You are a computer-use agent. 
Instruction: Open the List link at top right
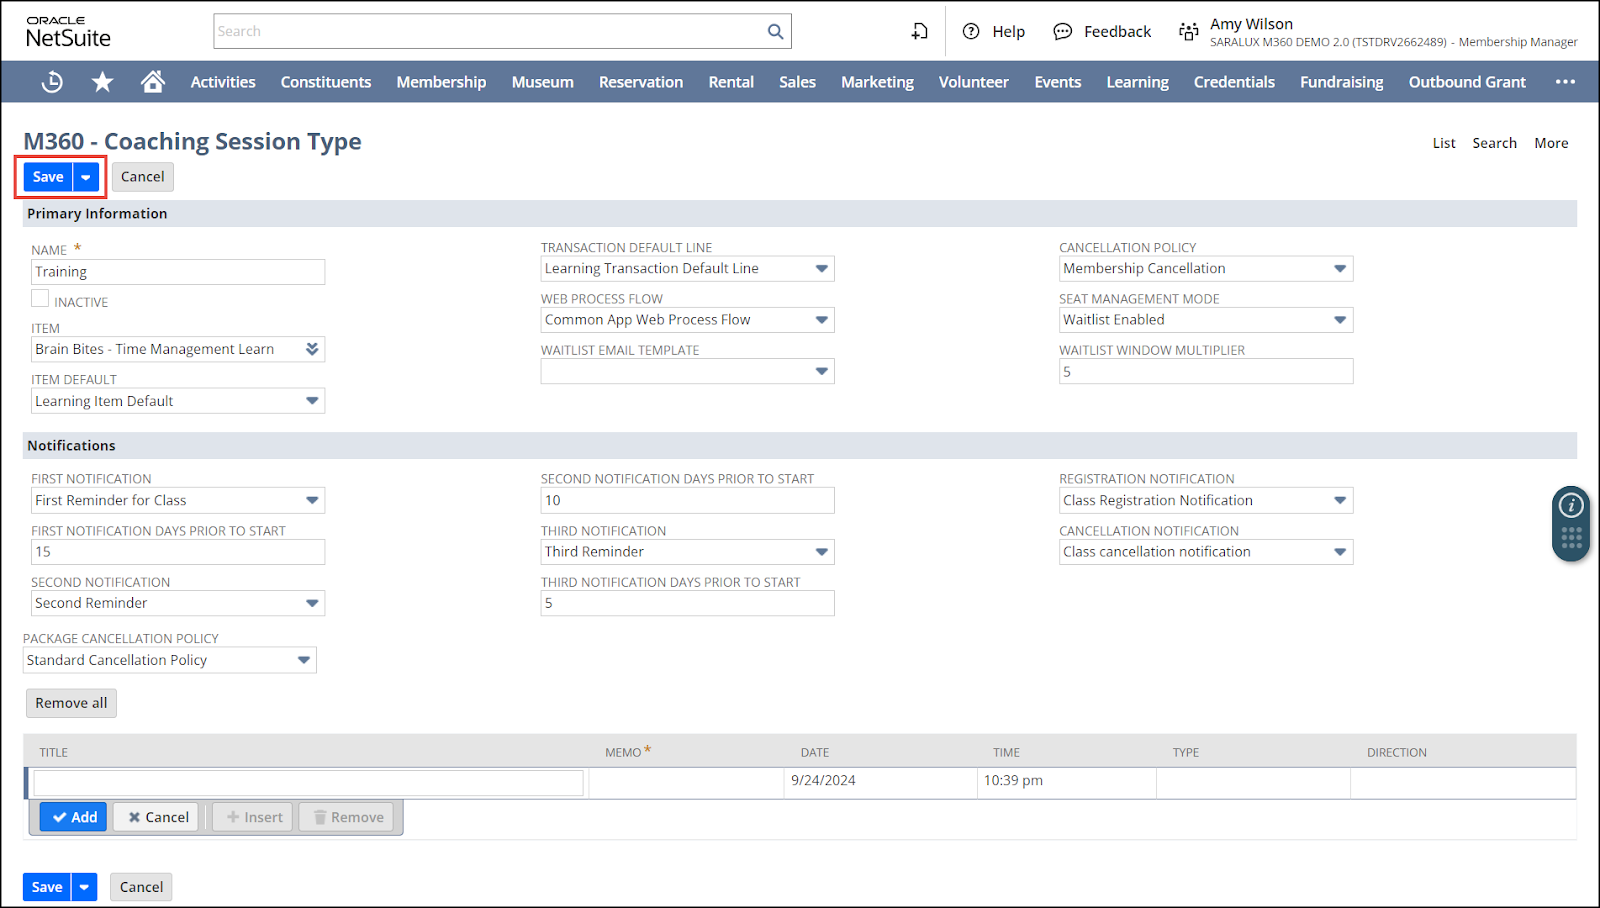1443,143
